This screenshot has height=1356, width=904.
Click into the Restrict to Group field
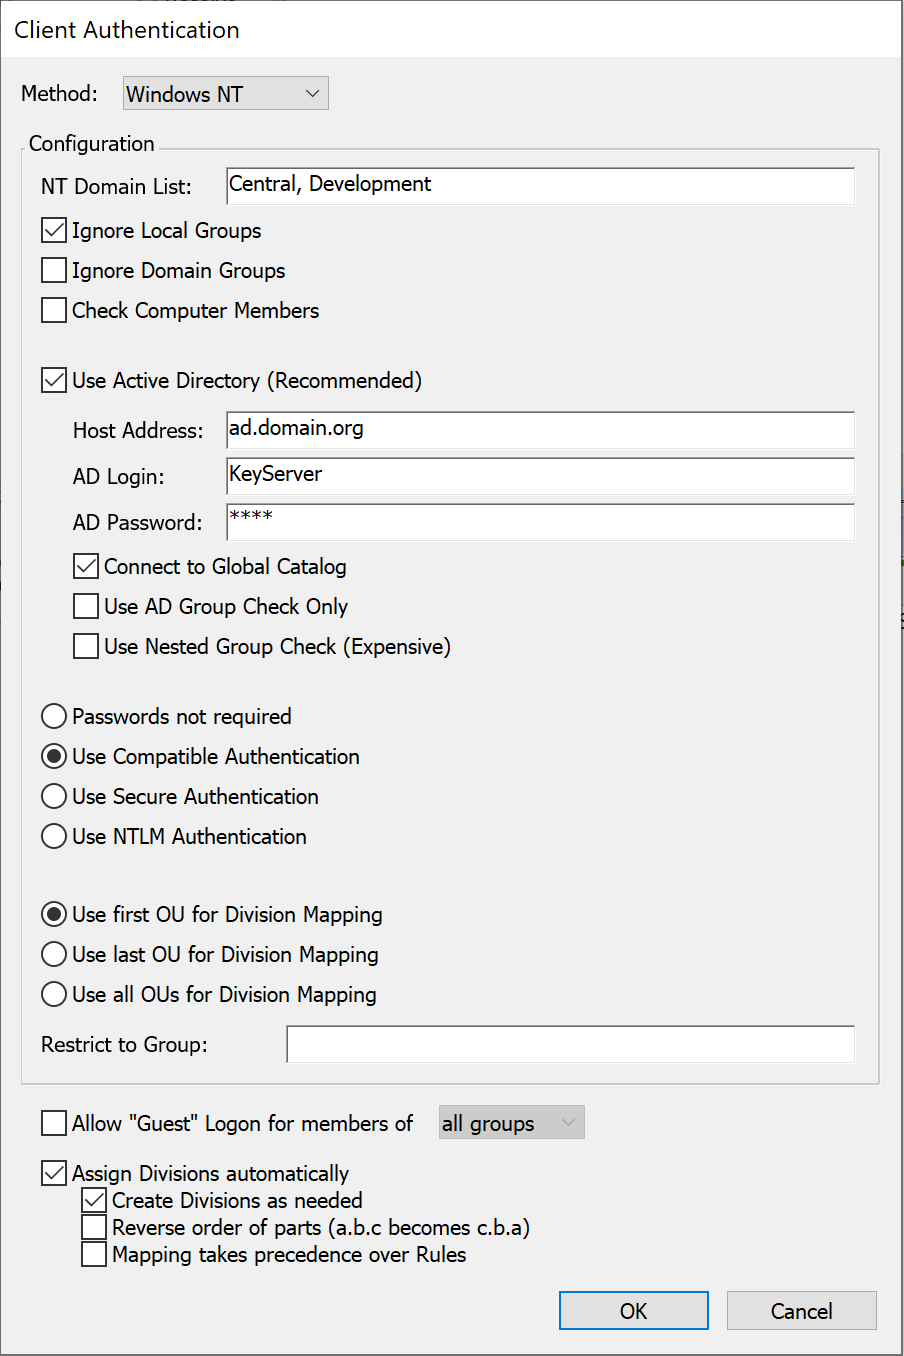(570, 1044)
